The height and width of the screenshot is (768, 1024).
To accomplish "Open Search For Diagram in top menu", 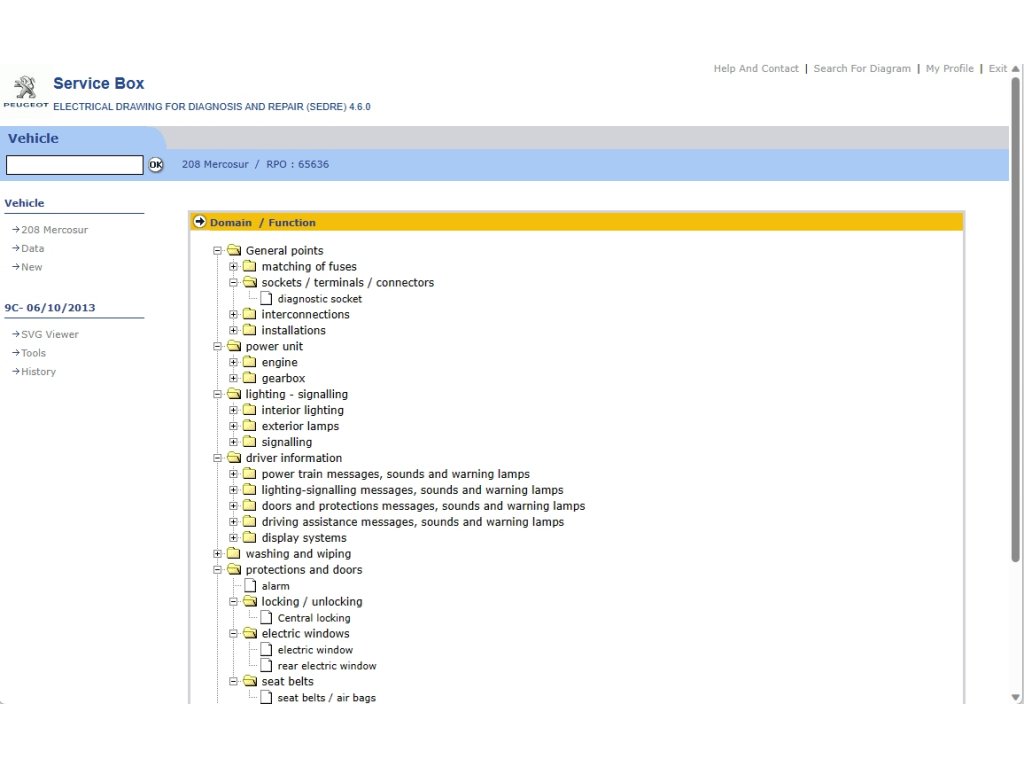I will coord(861,69).
